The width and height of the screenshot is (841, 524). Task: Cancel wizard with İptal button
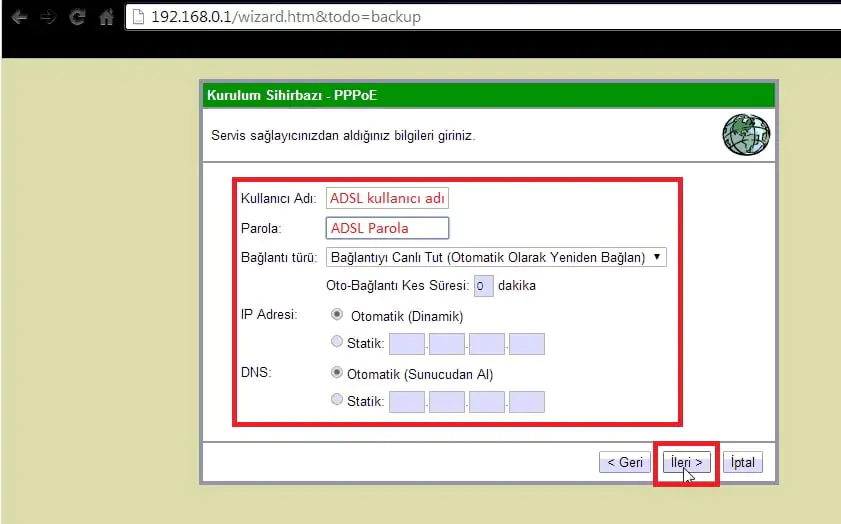[743, 462]
